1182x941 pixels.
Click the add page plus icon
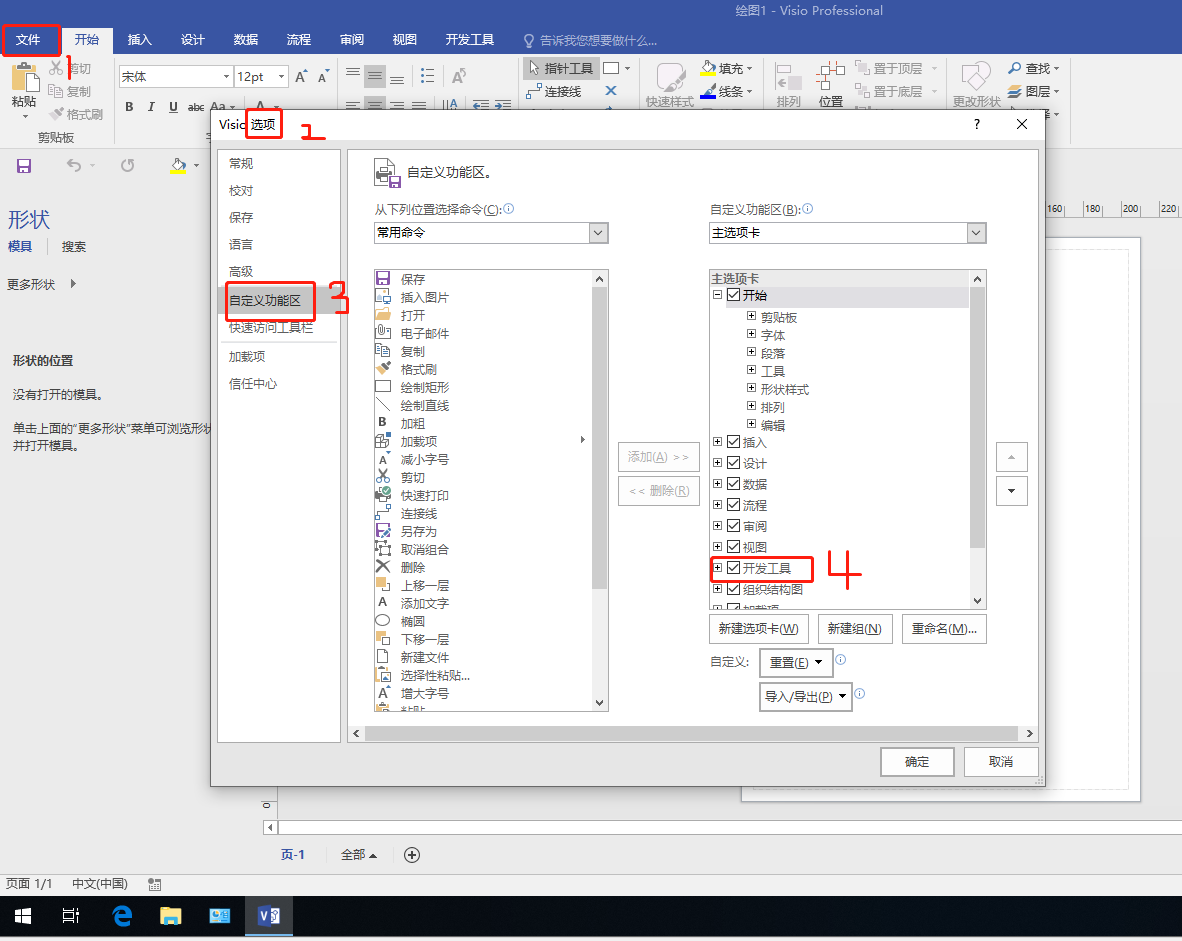tap(411, 855)
